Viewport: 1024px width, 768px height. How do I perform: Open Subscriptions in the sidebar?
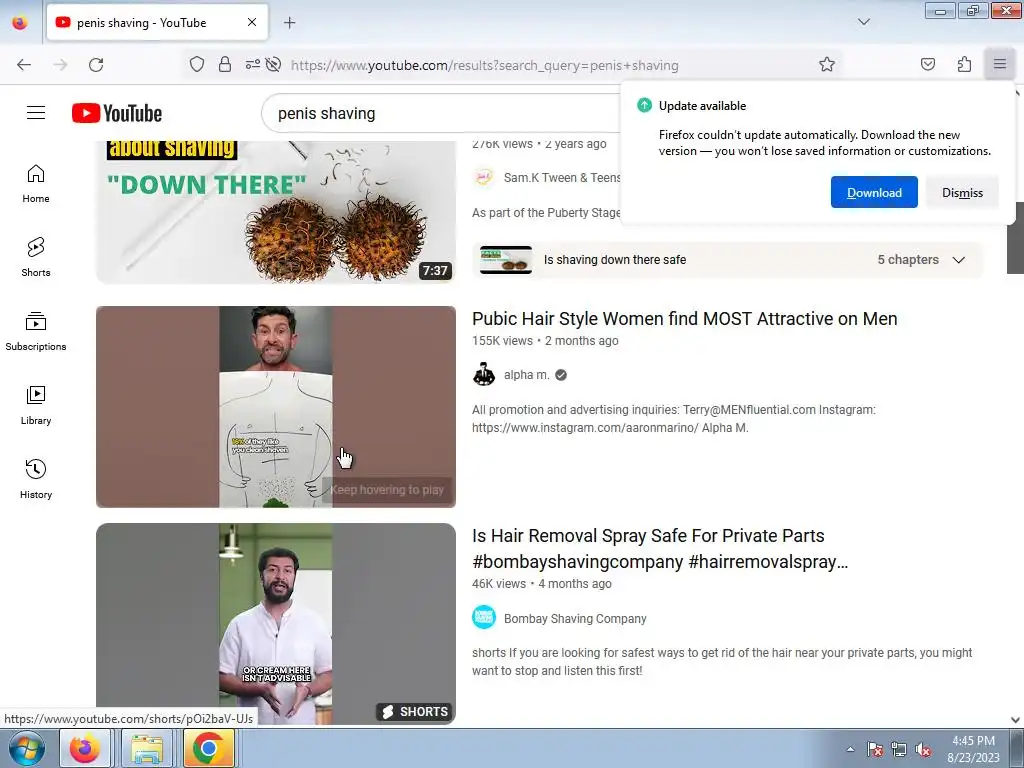coord(36,331)
